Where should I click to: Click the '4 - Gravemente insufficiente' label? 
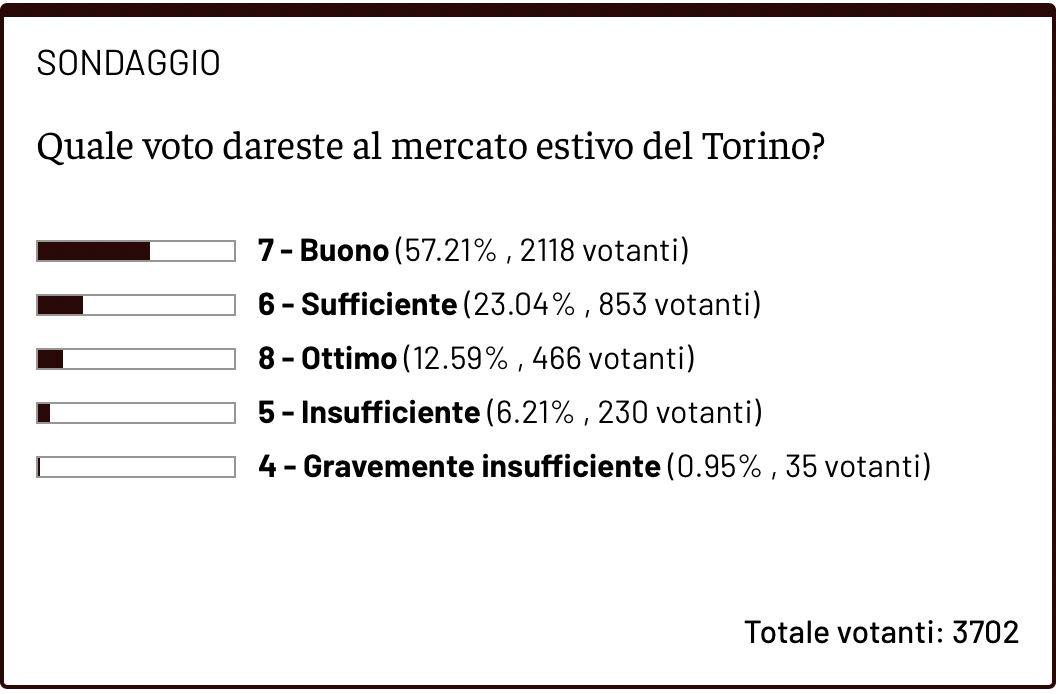point(459,466)
